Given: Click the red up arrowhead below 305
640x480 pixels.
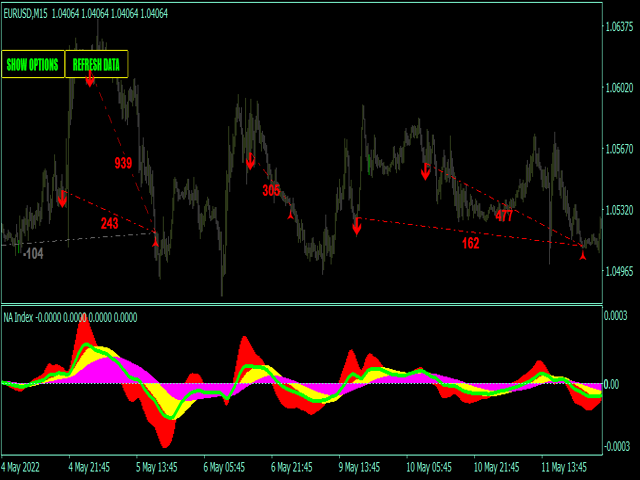Looking at the screenshot, I should 290,215.
